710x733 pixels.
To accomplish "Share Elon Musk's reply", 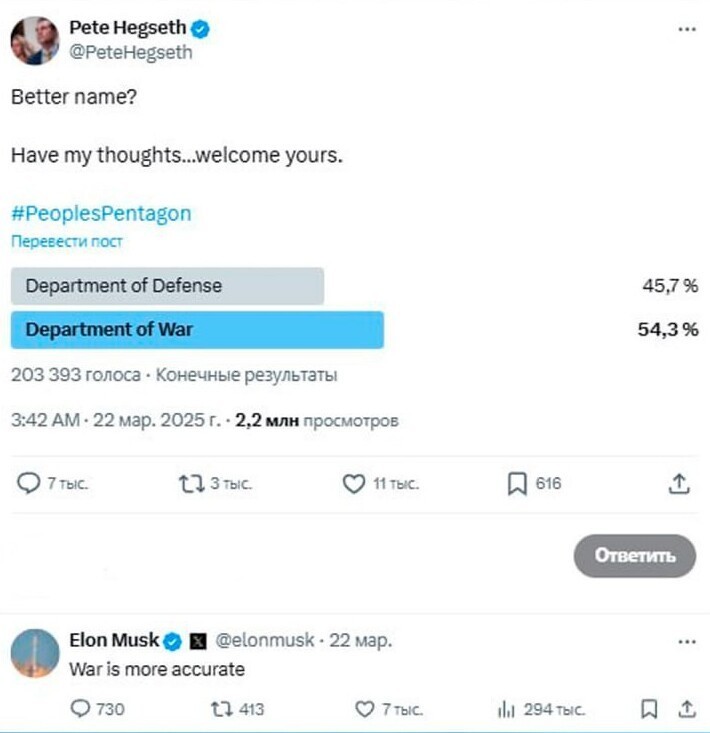I will click(687, 709).
